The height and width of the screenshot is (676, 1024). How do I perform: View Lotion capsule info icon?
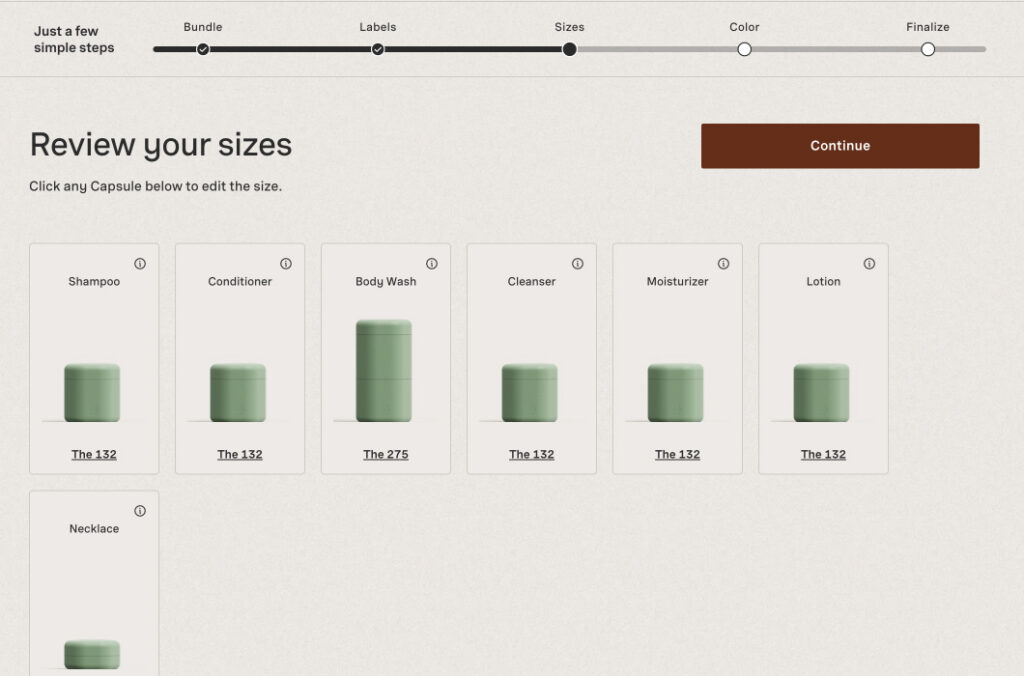pyautogui.click(x=870, y=264)
